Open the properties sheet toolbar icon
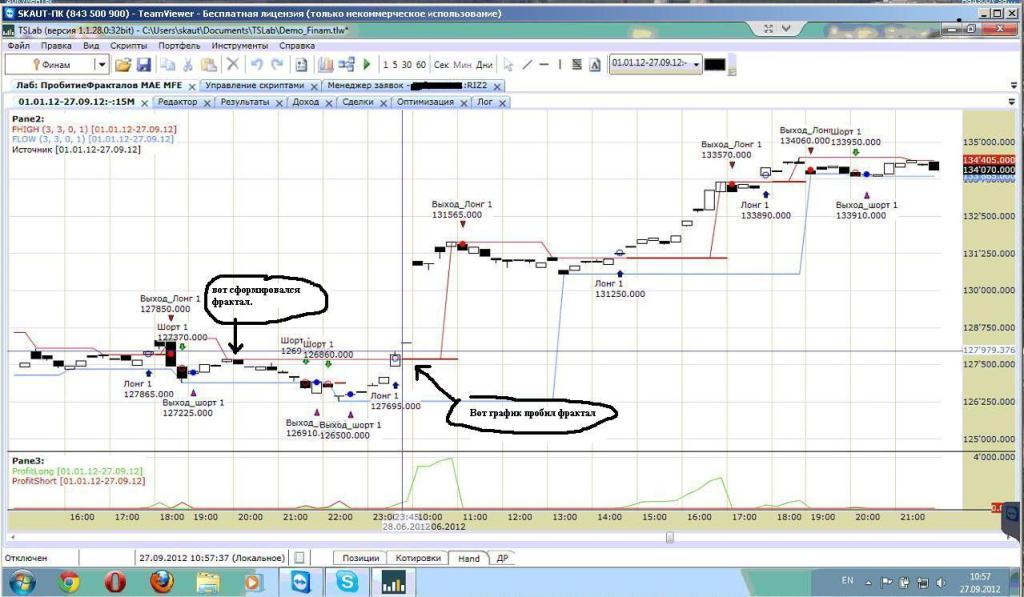Image resolution: width=1024 pixels, height=597 pixels. pos(301,64)
